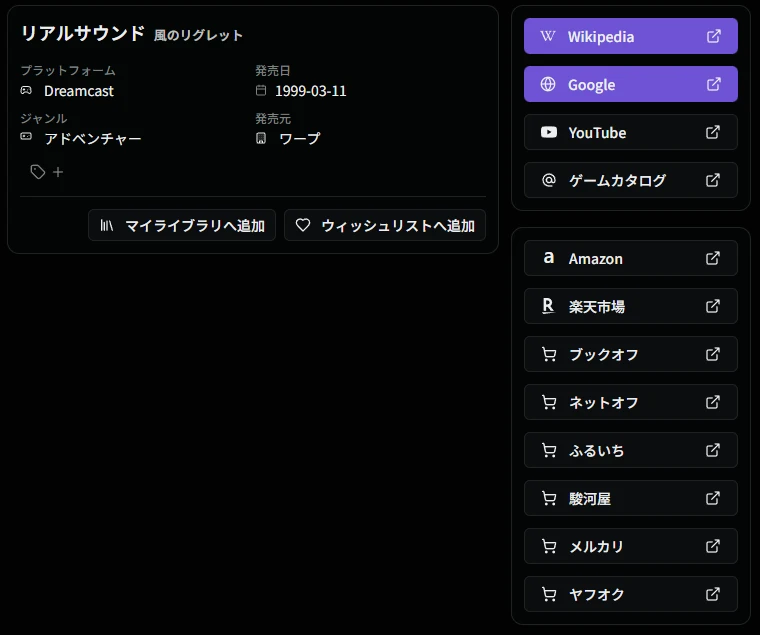Open the ブックオフ store link
This screenshot has width=760, height=635.
pos(631,354)
